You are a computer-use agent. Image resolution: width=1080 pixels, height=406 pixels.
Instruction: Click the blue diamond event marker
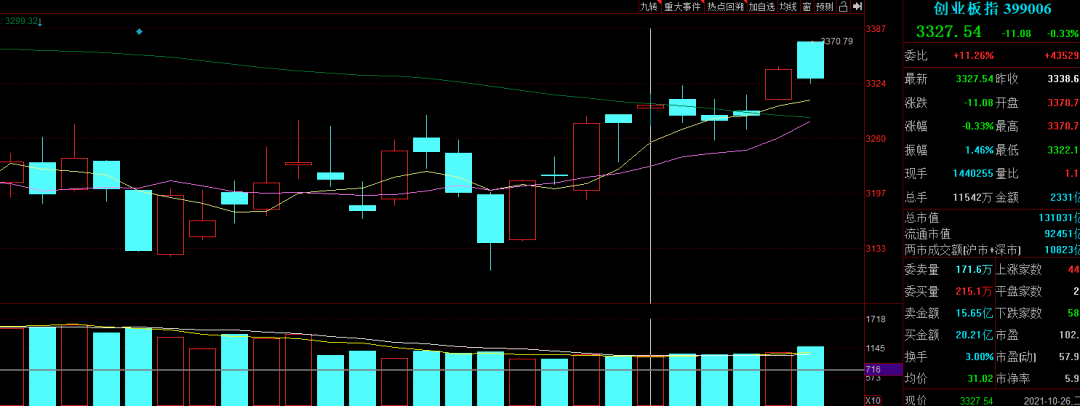tap(139, 32)
